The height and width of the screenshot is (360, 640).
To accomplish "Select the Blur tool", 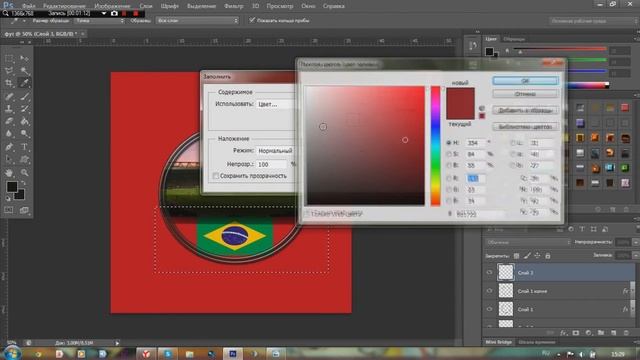I will point(9,133).
